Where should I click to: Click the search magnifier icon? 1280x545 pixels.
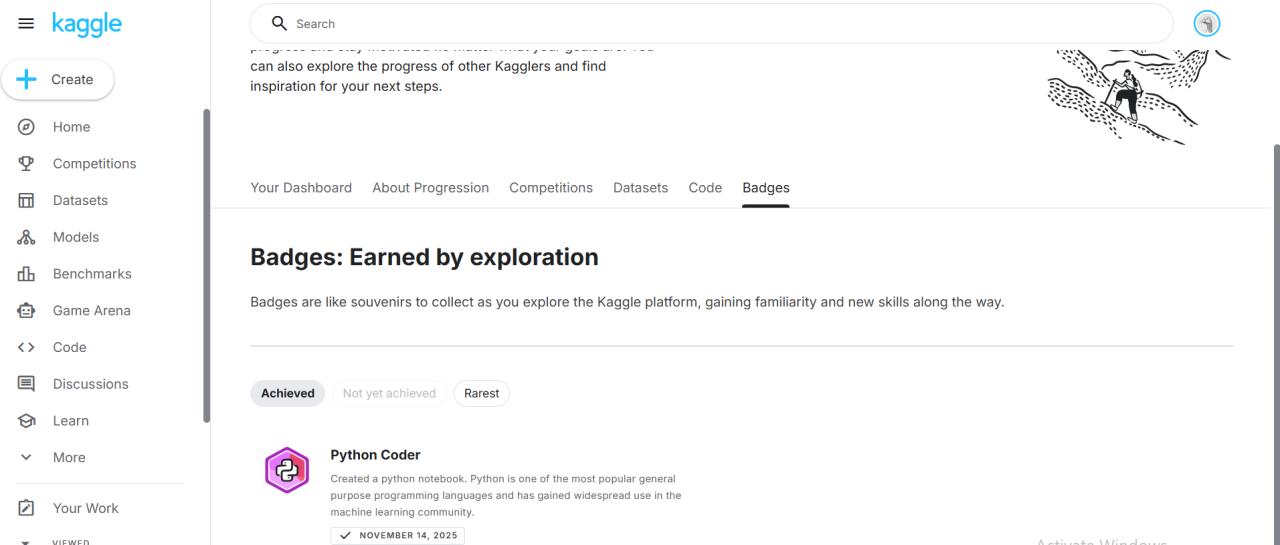279,23
